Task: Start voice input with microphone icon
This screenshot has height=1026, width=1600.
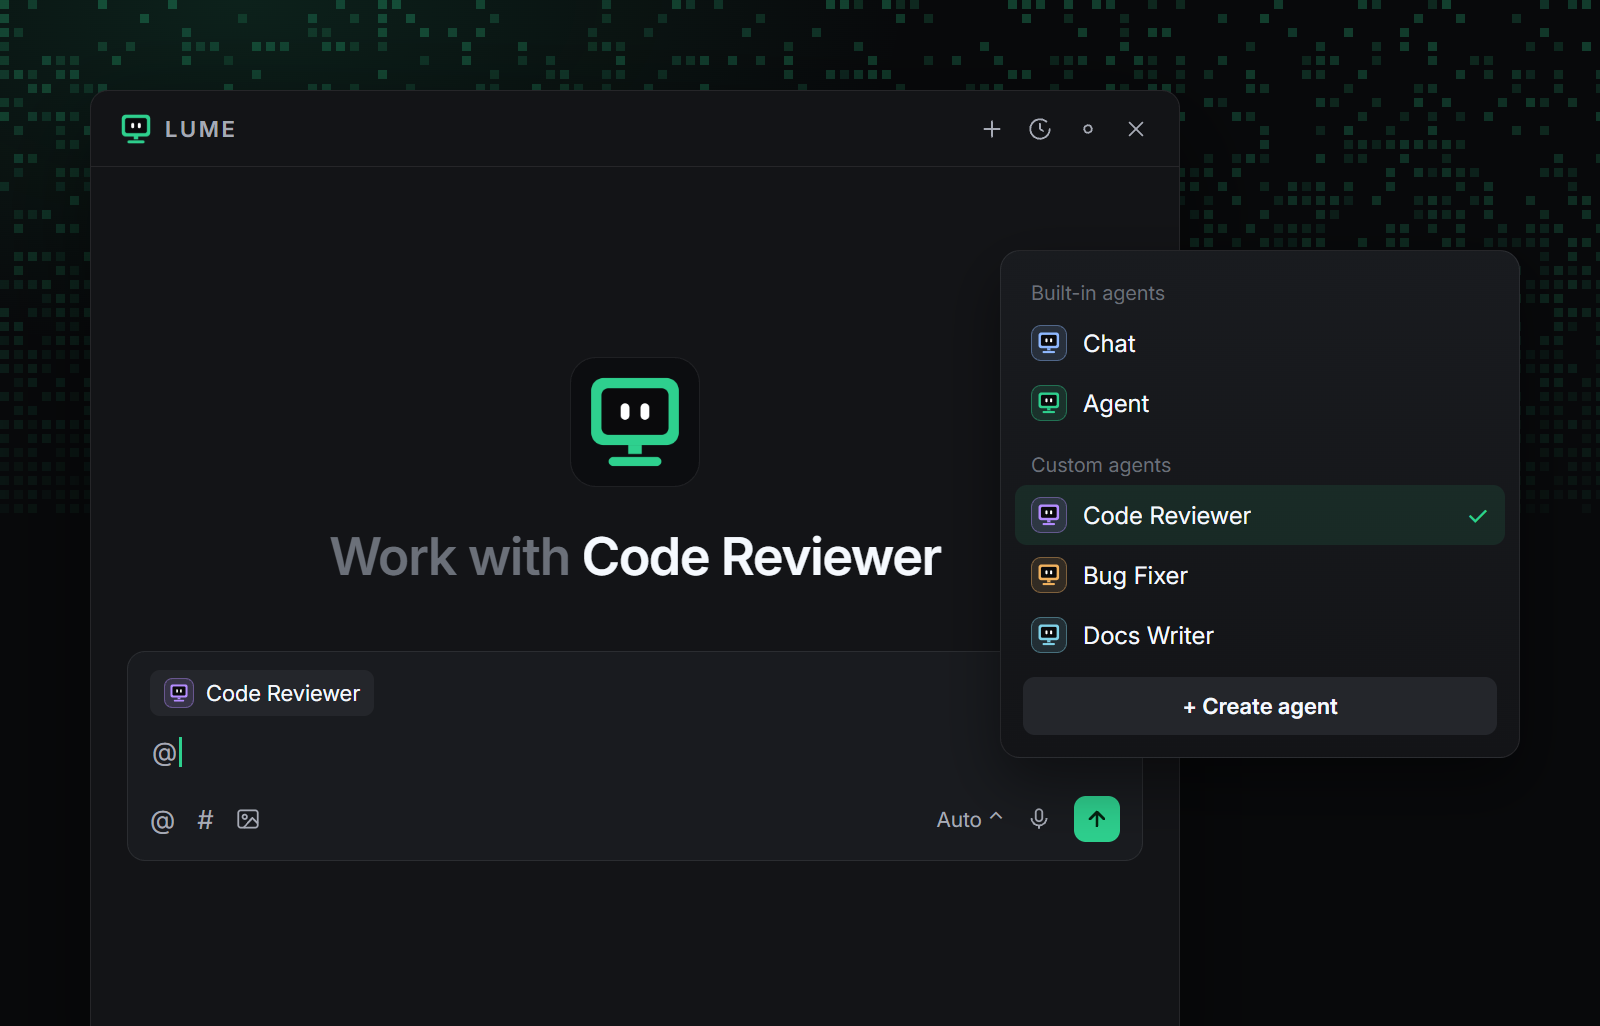Action: tap(1039, 819)
